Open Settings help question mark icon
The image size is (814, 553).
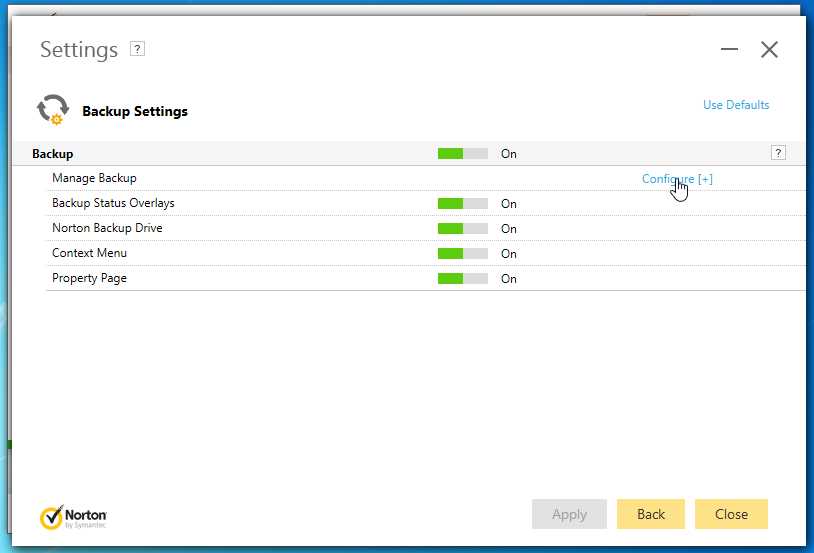tap(137, 49)
